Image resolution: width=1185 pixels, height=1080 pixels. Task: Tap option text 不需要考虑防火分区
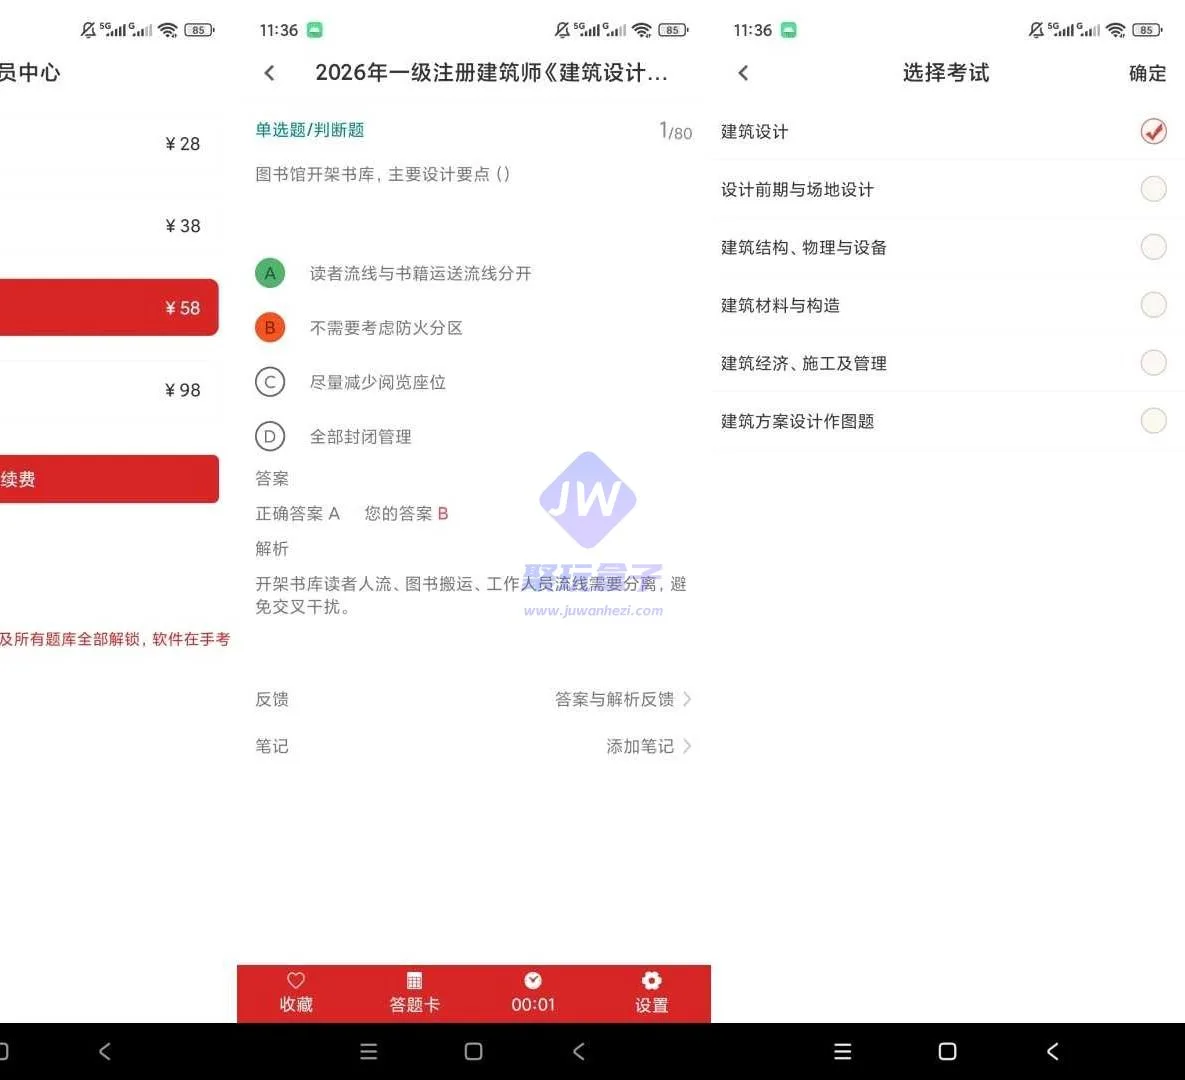pos(386,327)
